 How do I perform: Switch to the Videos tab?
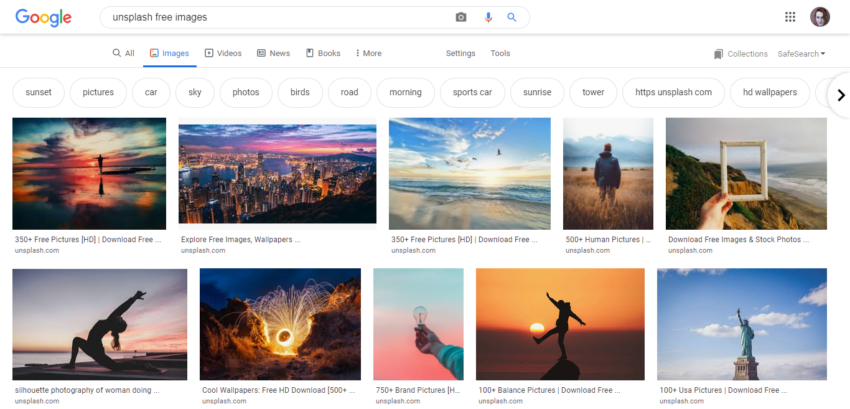tap(223, 53)
